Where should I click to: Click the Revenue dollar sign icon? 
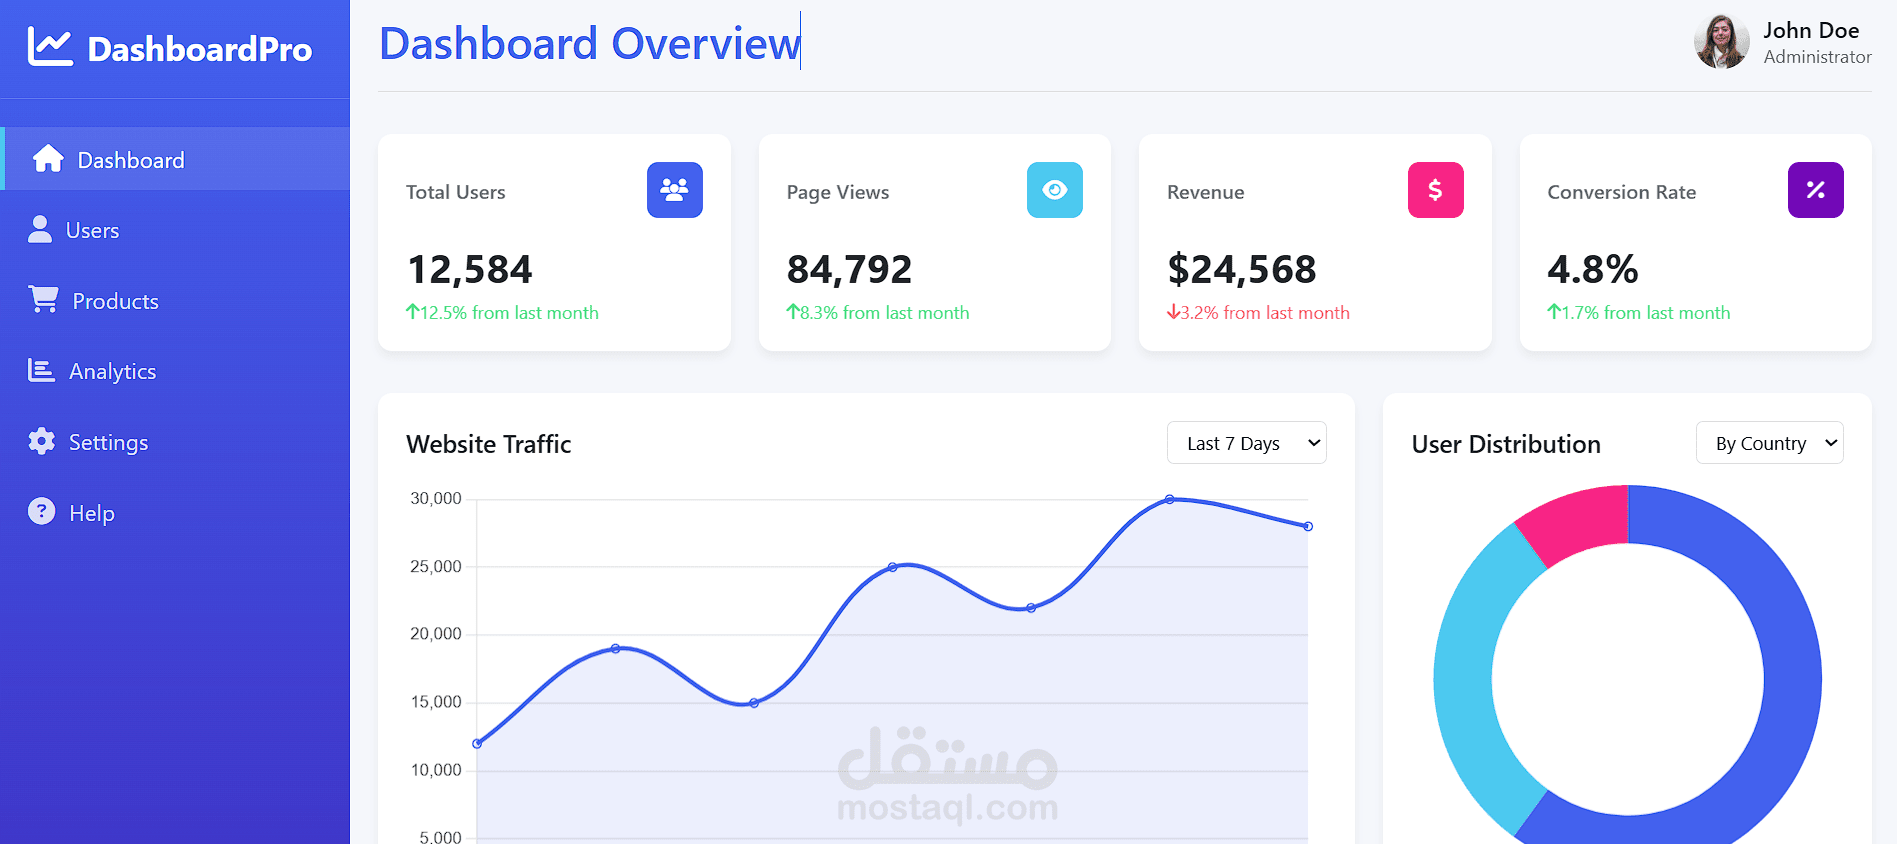click(x=1436, y=190)
